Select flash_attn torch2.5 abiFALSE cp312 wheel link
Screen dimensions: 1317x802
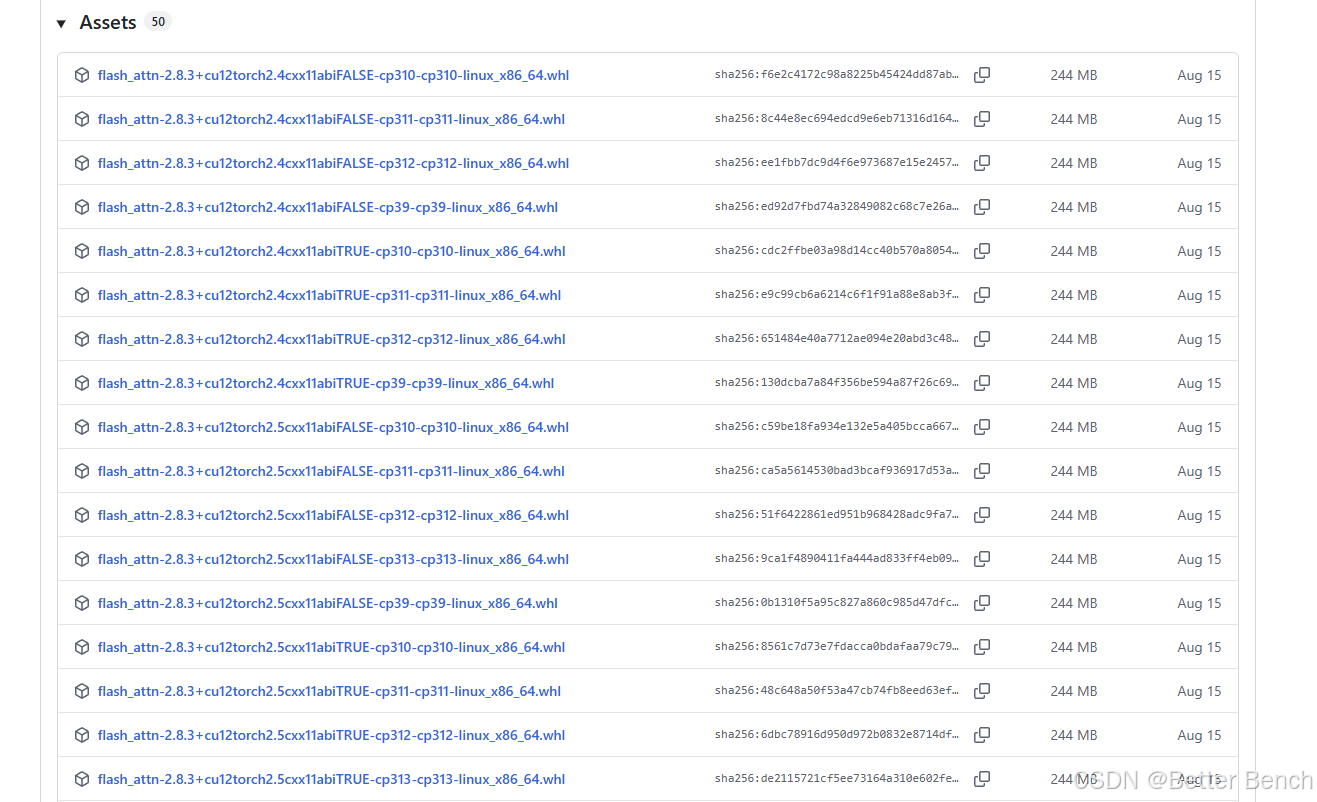click(333, 515)
